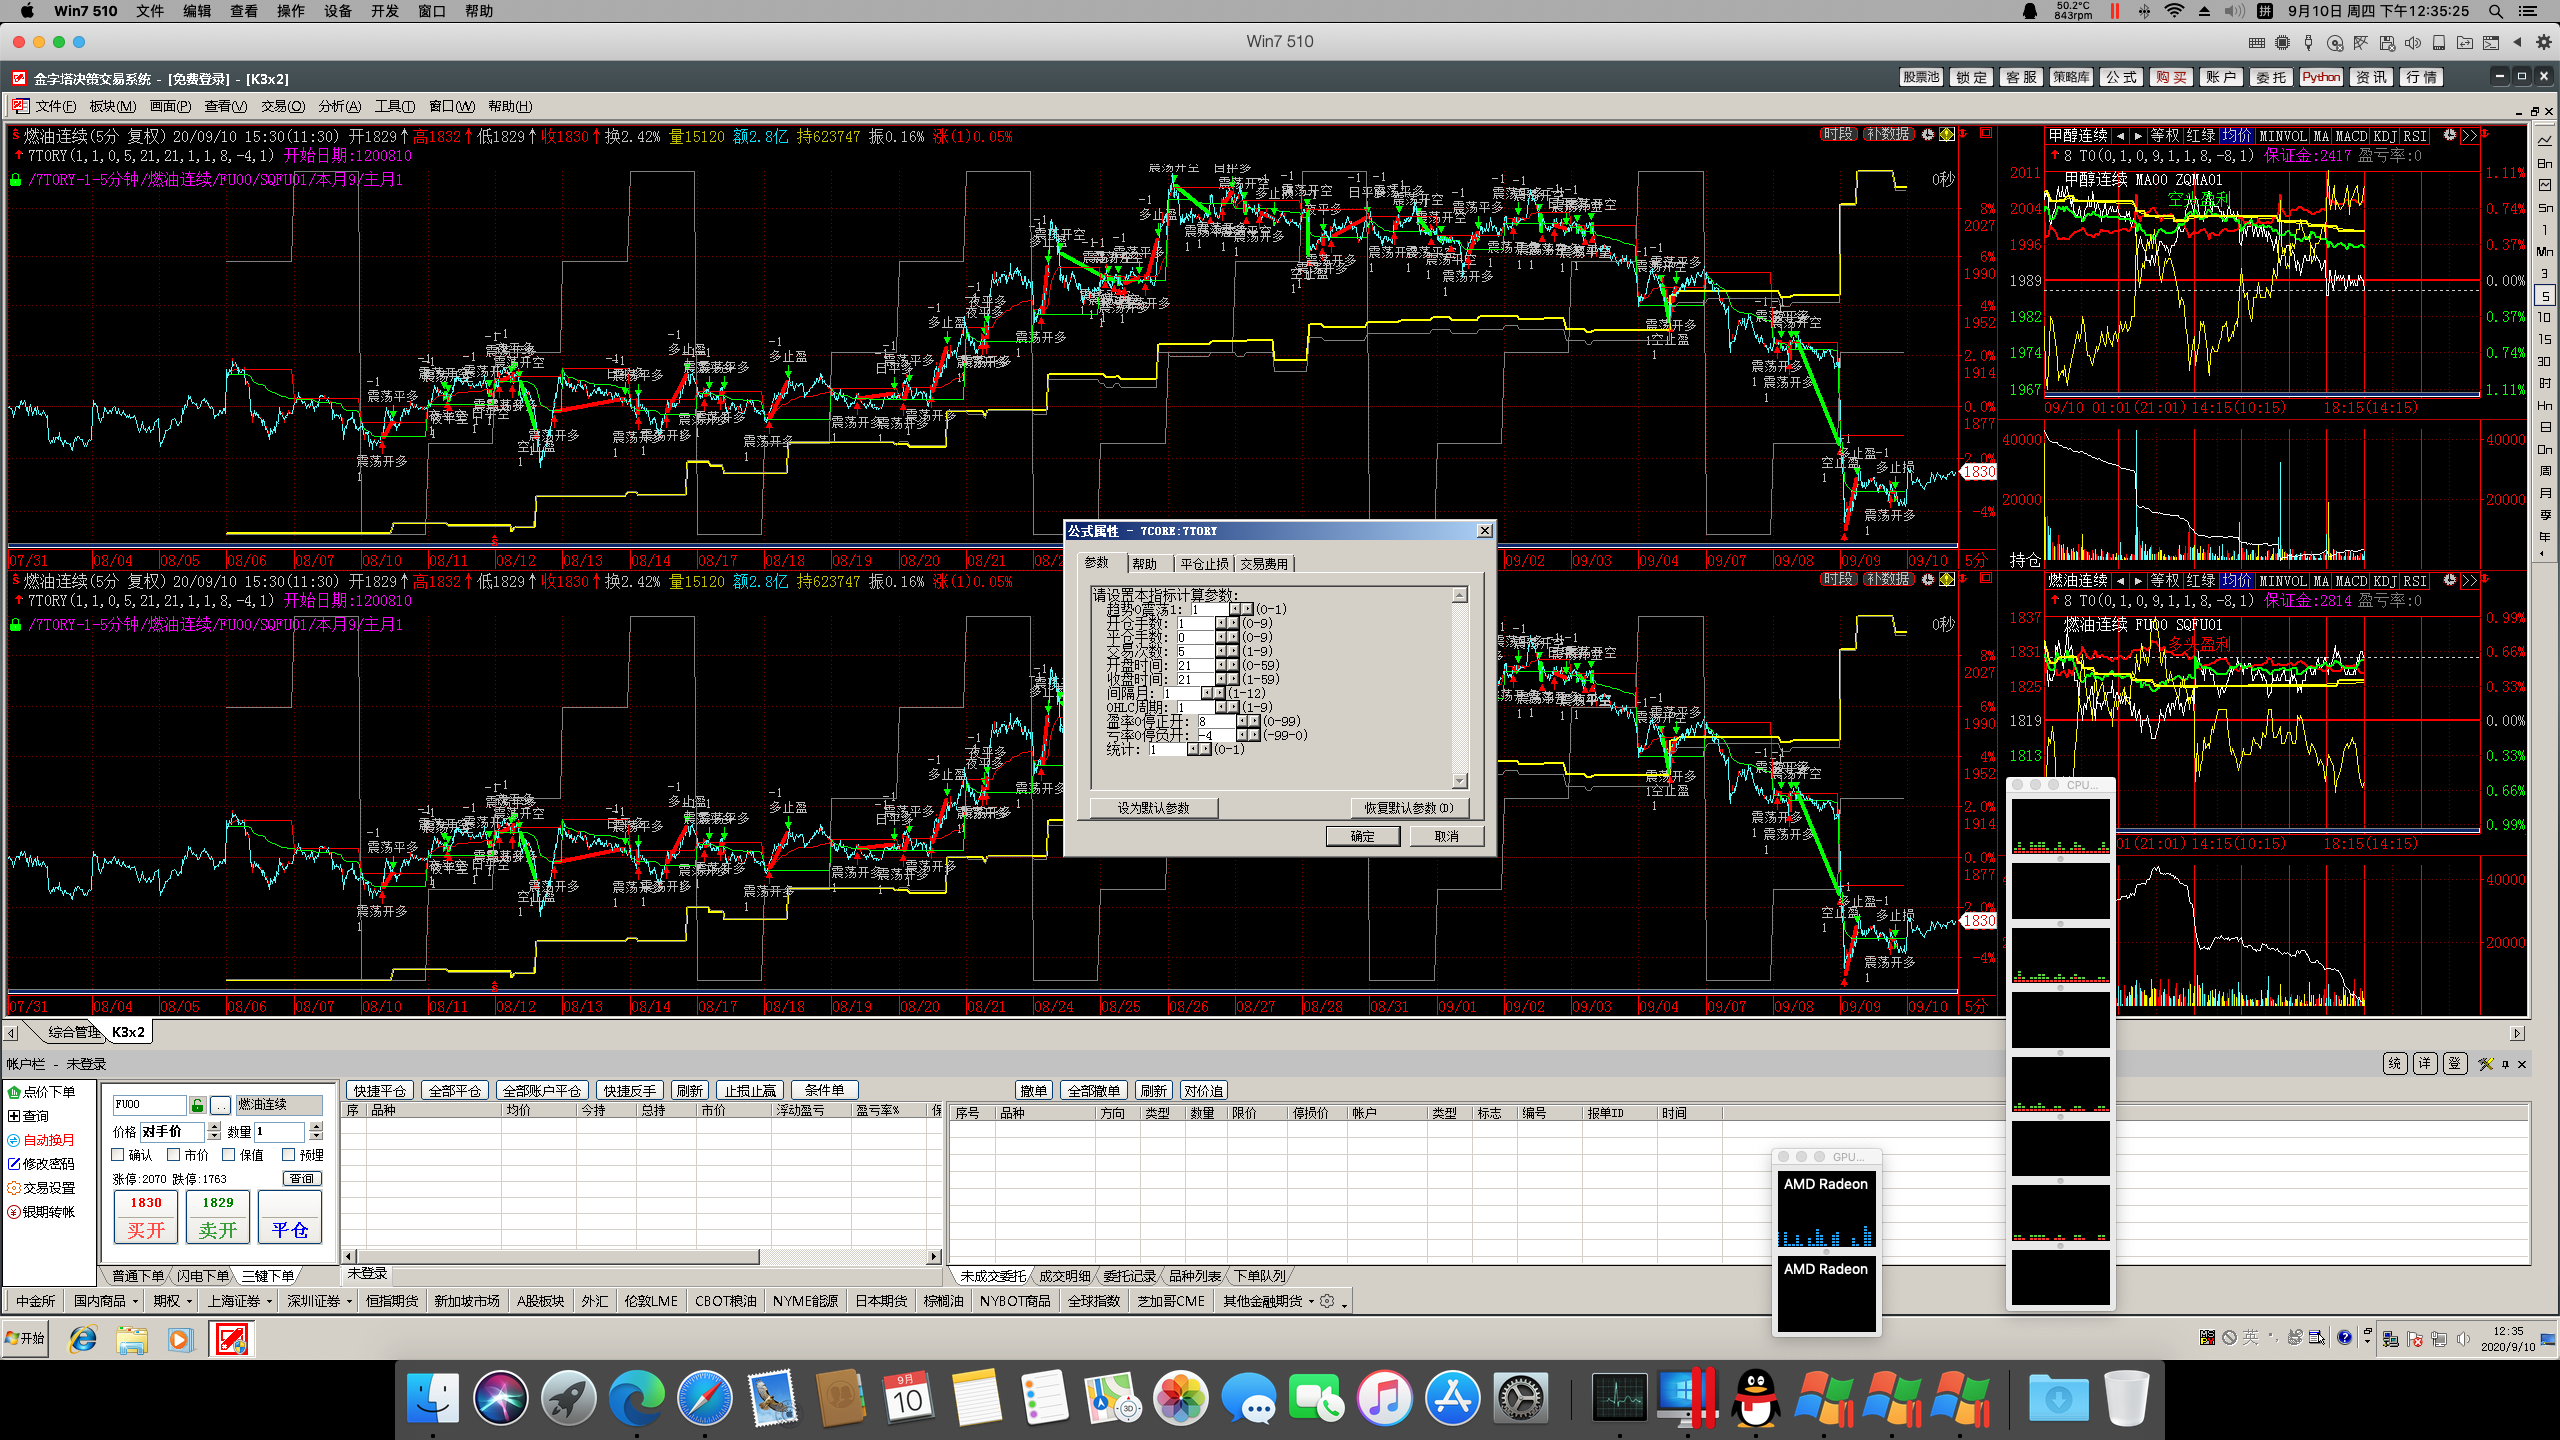Screen dimensions: 2560x1440
Task: Click the positions table horizontal scrollbar
Action: (642, 1256)
